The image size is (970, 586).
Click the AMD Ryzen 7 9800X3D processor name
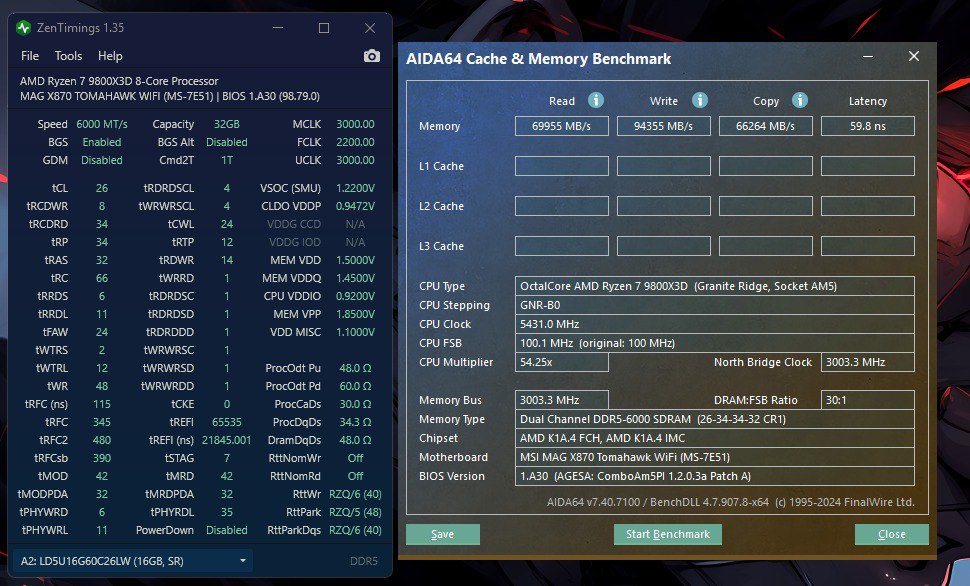point(119,81)
